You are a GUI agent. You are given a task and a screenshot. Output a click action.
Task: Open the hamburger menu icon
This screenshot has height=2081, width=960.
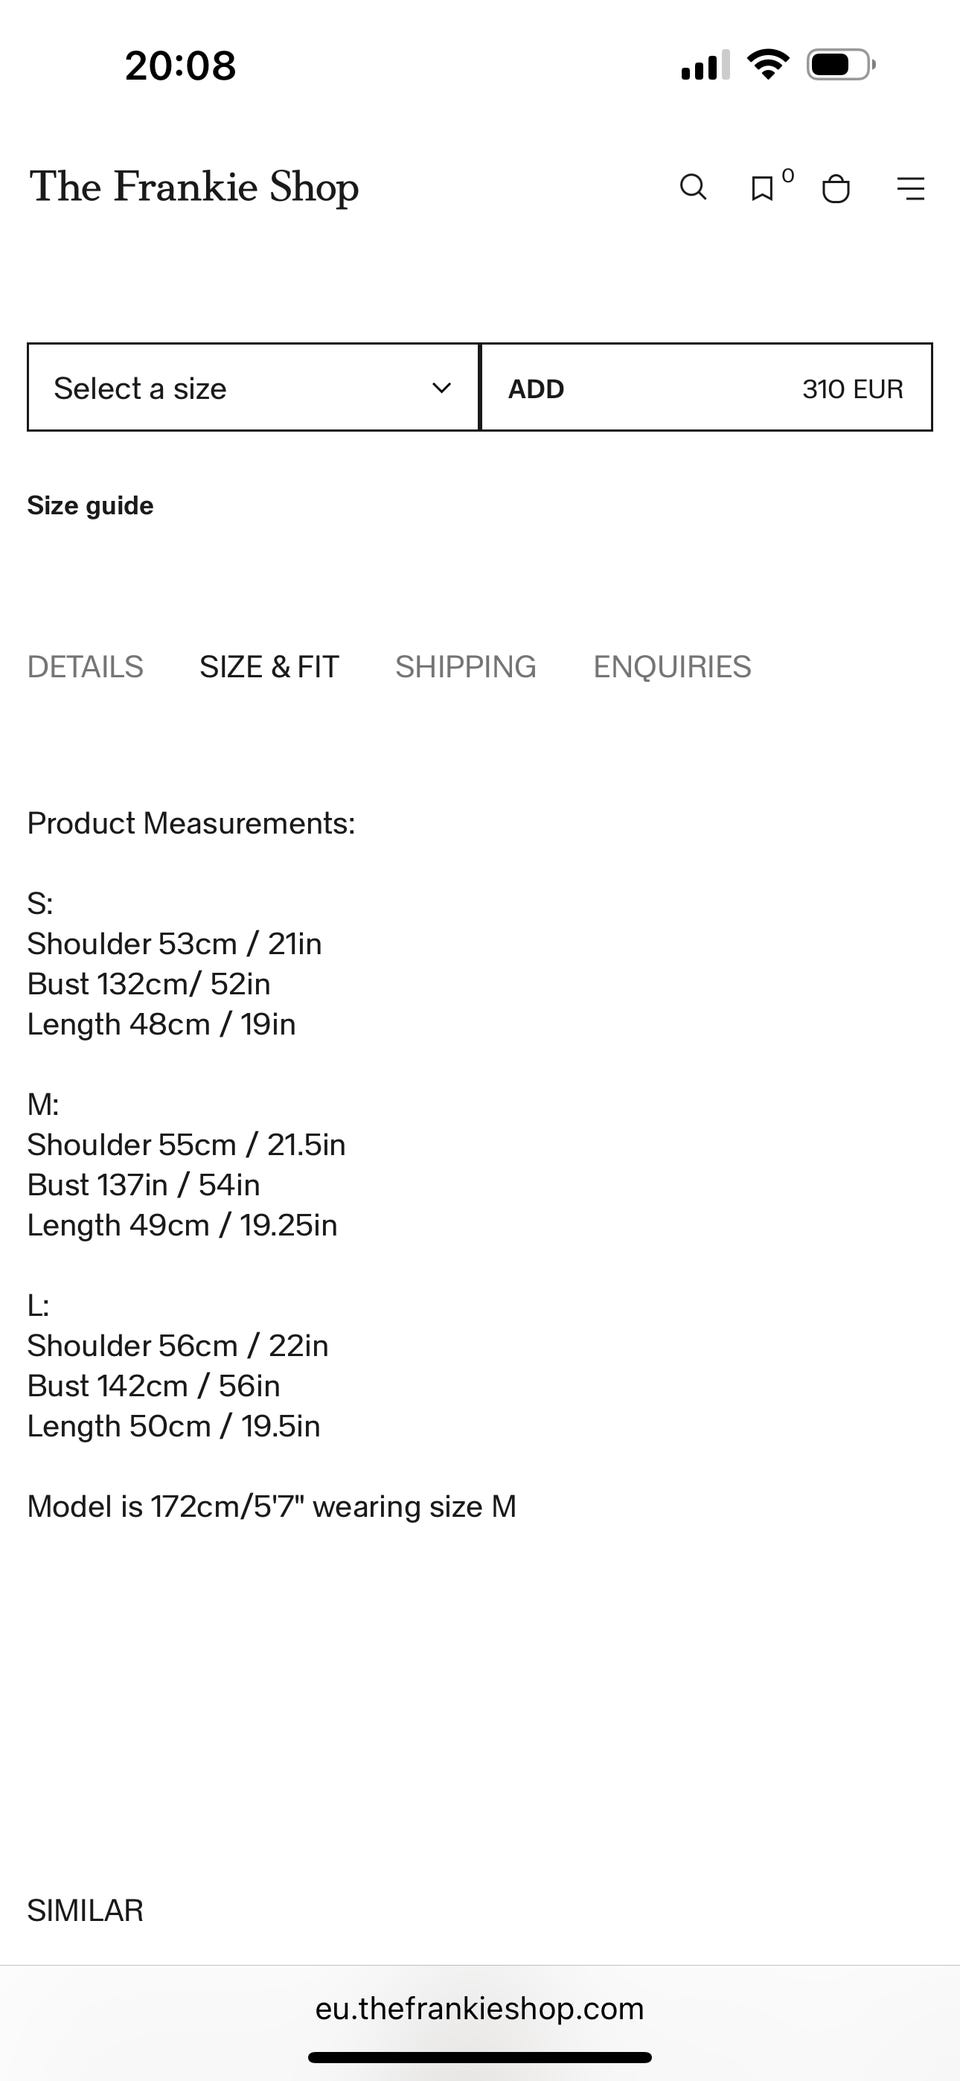coord(910,188)
